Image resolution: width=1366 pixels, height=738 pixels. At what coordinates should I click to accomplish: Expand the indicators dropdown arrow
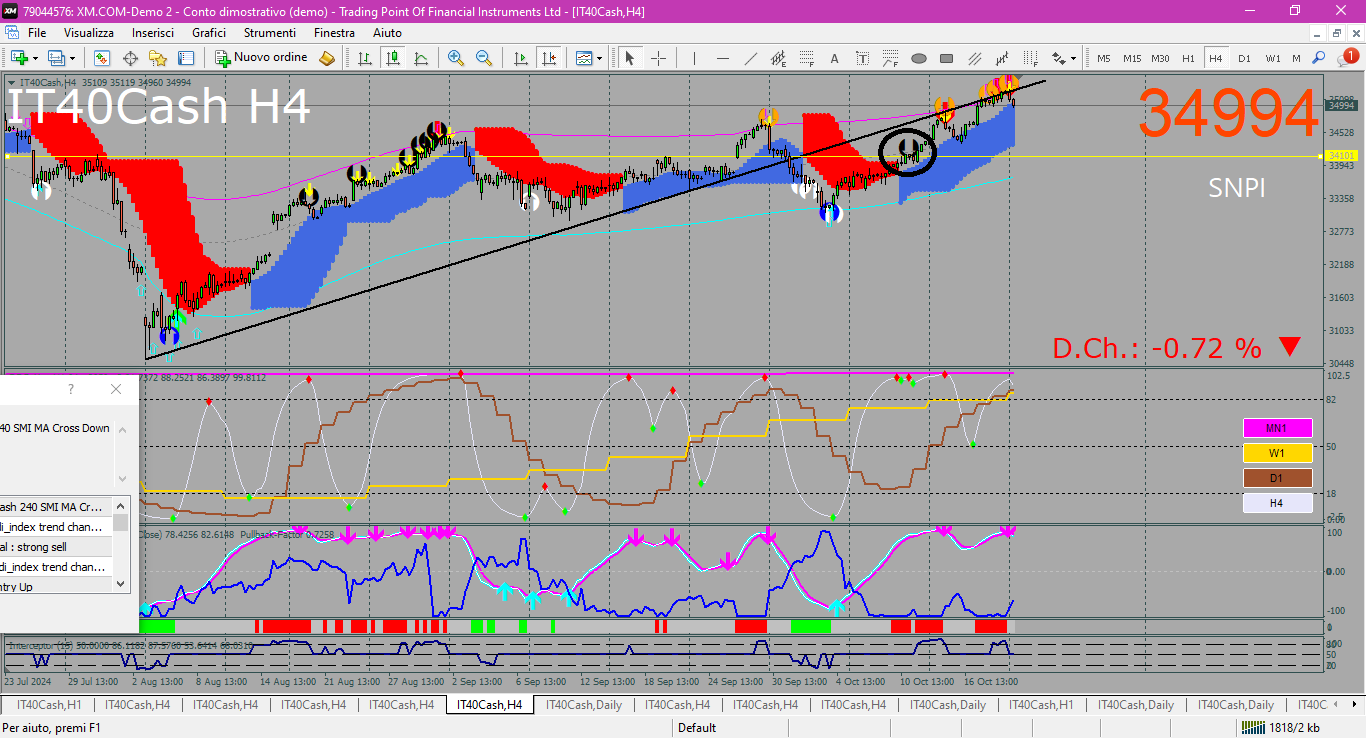(x=600, y=58)
